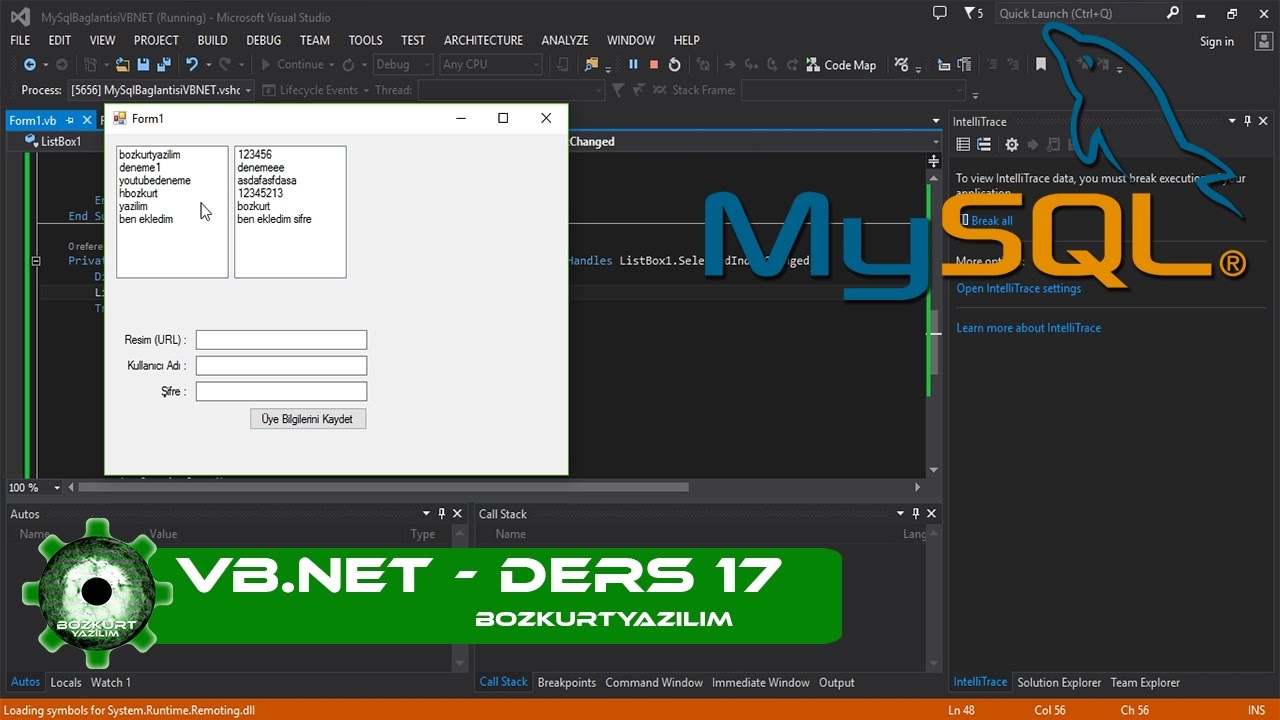Viewport: 1280px width, 720px height.
Task: Switch to the Locals tab
Action: pyautogui.click(x=66, y=682)
